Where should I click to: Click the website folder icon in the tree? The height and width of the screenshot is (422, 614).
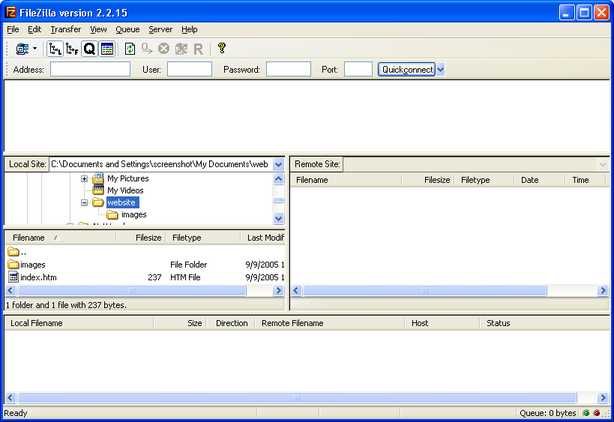pos(98,202)
